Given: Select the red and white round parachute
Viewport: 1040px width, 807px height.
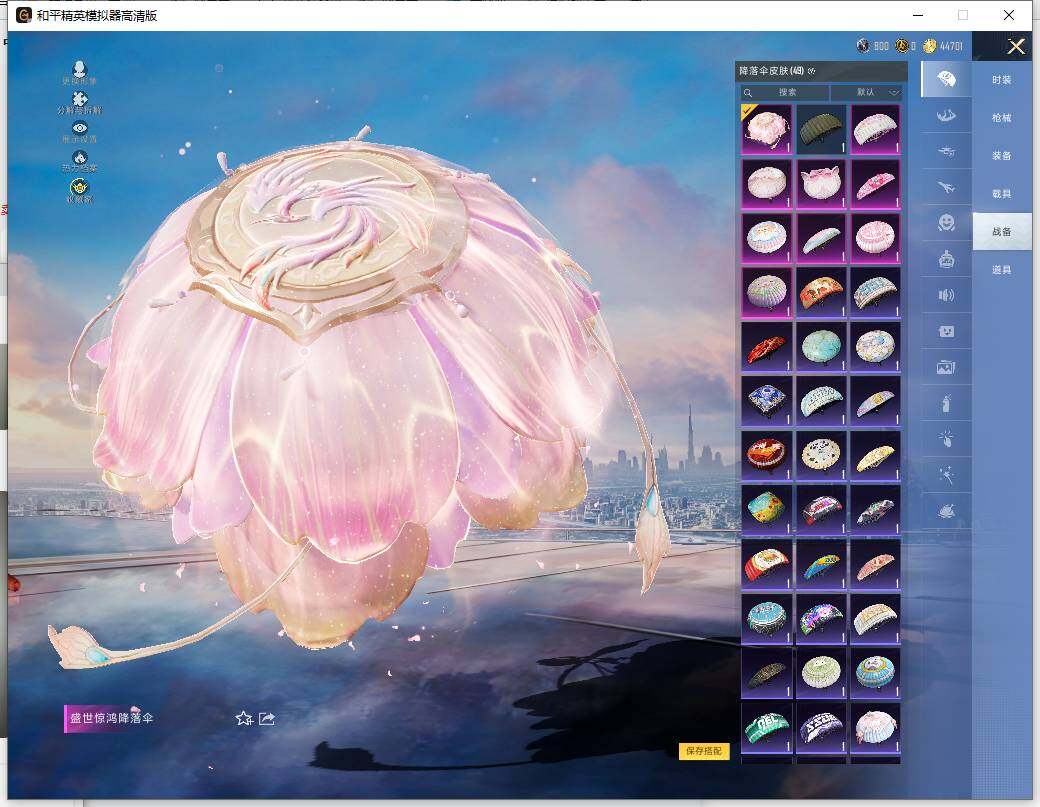Looking at the screenshot, I should (766, 564).
